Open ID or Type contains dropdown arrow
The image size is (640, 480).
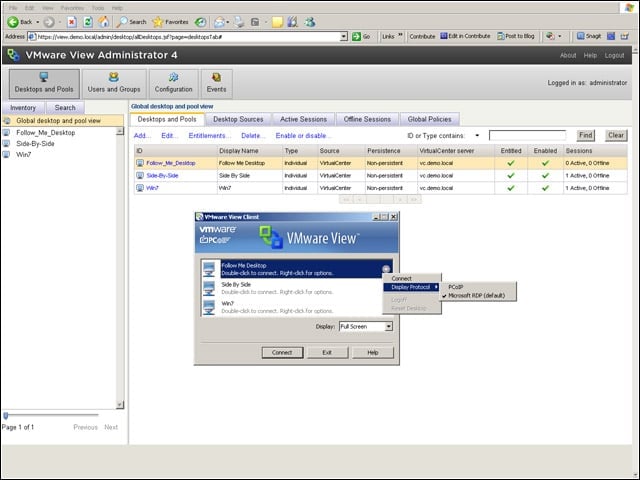click(477, 136)
